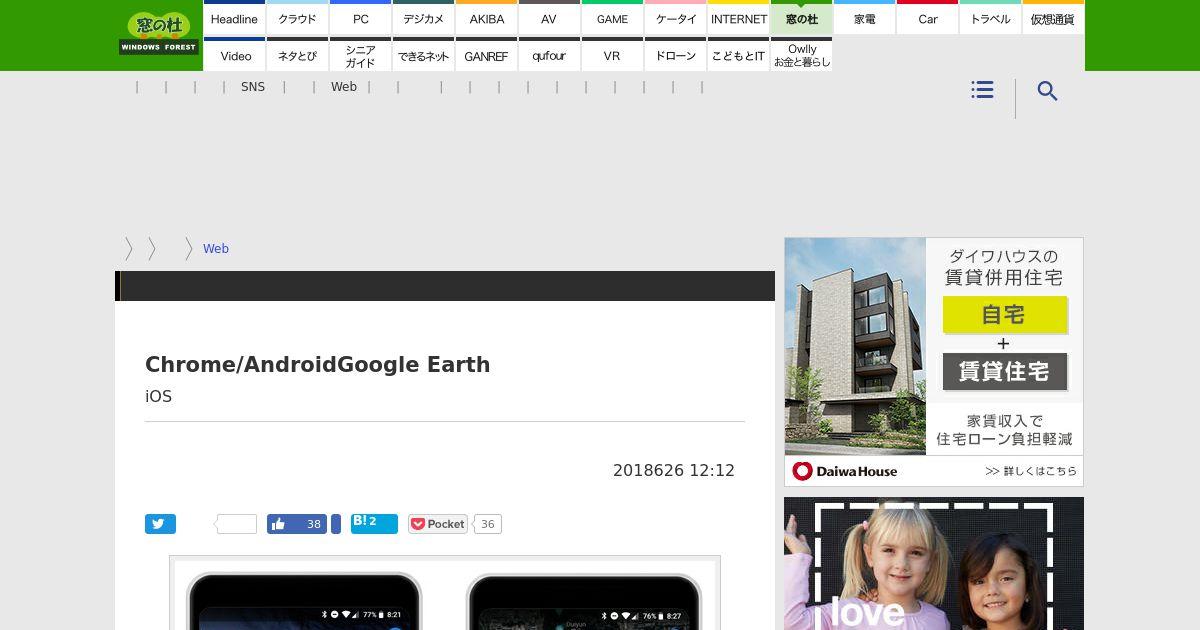Go to the INTERNET tab
The width and height of the screenshot is (1200, 630).
[x=739, y=19]
